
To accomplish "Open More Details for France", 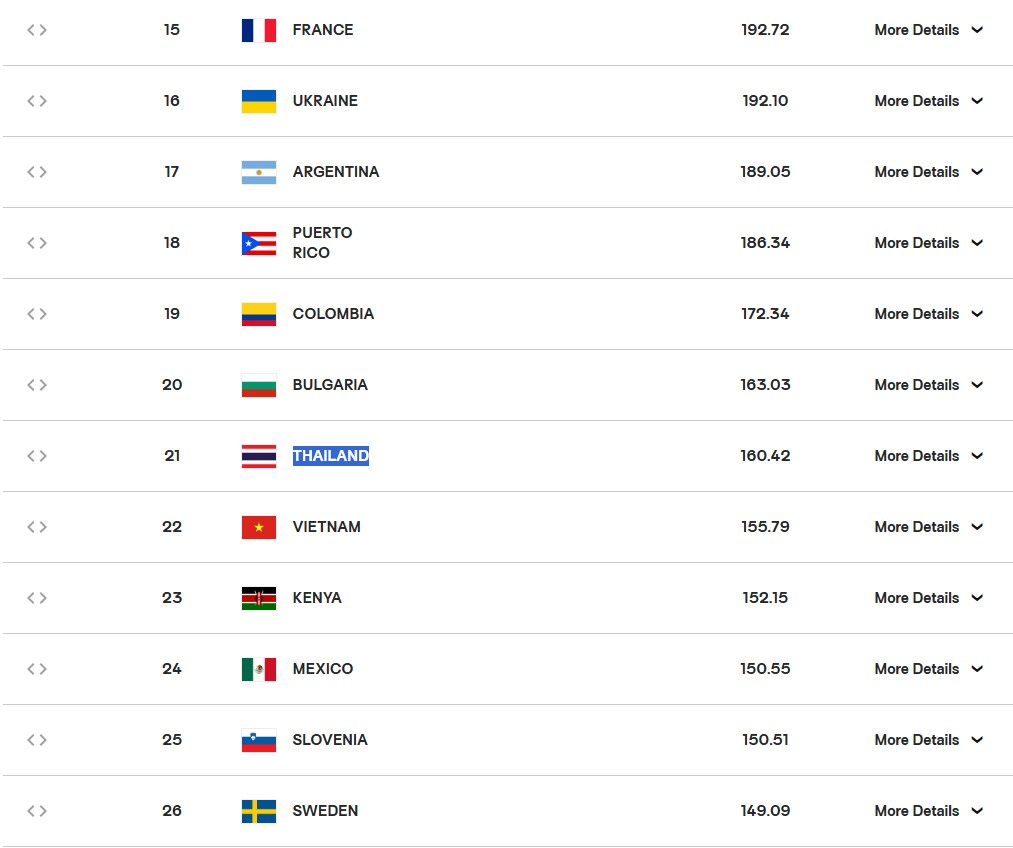I will tap(916, 30).
